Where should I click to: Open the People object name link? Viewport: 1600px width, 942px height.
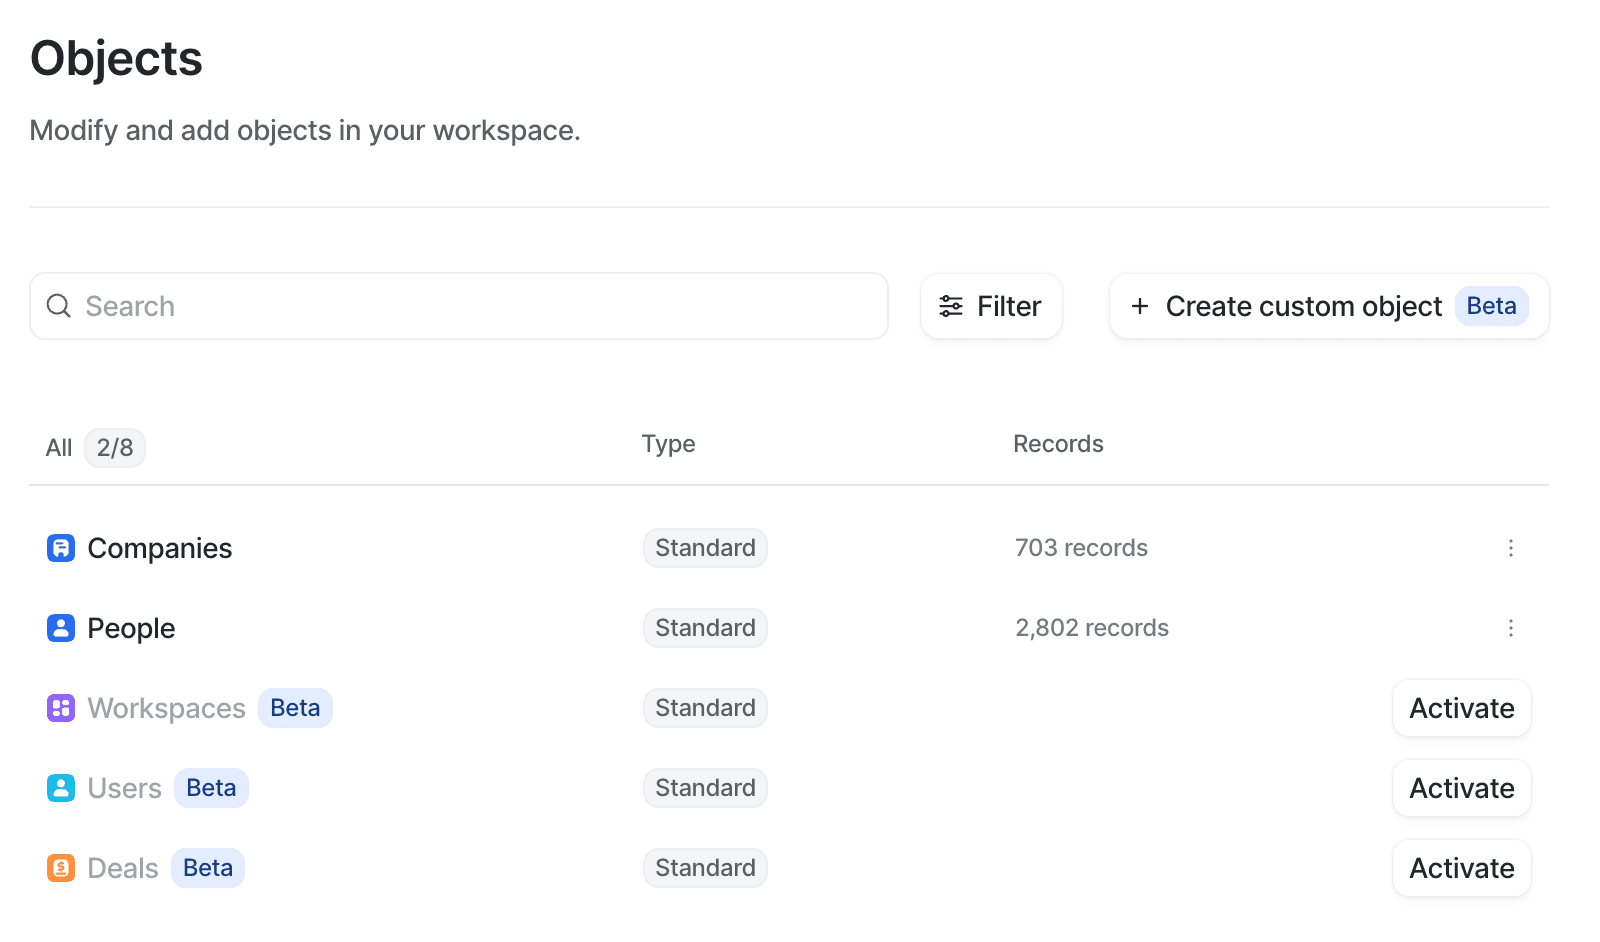[x=131, y=628]
